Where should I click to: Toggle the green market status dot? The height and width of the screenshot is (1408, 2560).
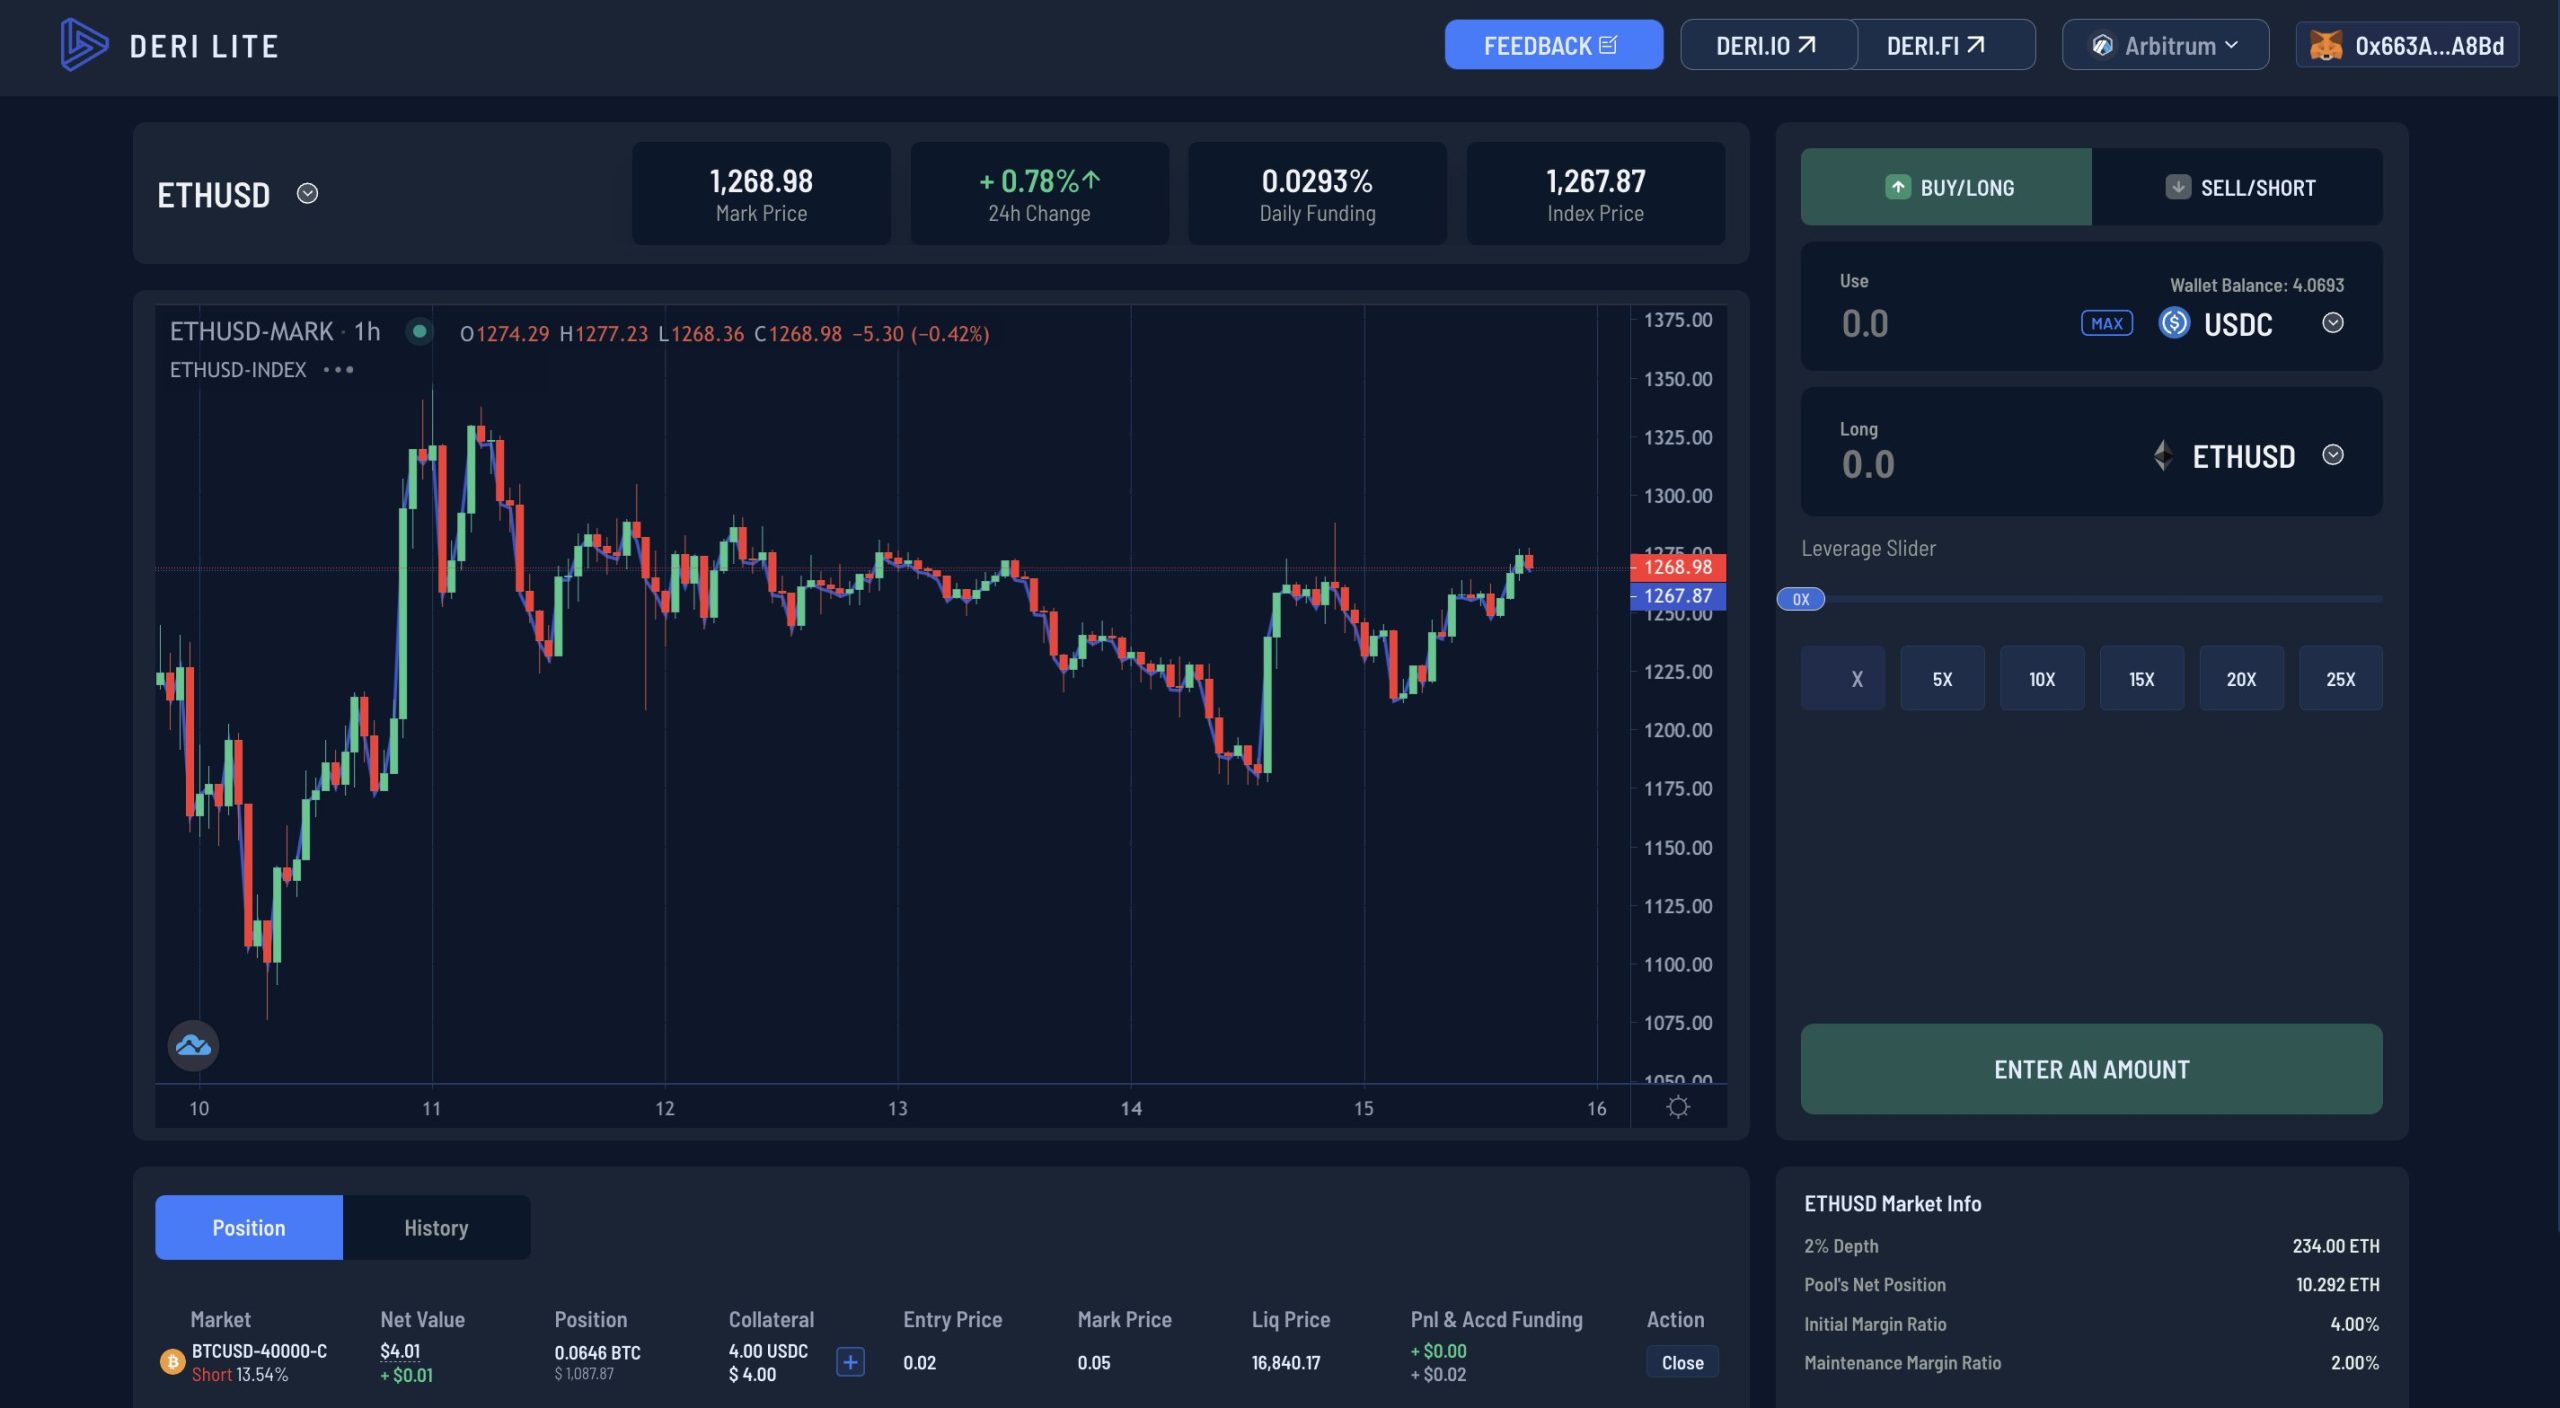click(x=420, y=331)
